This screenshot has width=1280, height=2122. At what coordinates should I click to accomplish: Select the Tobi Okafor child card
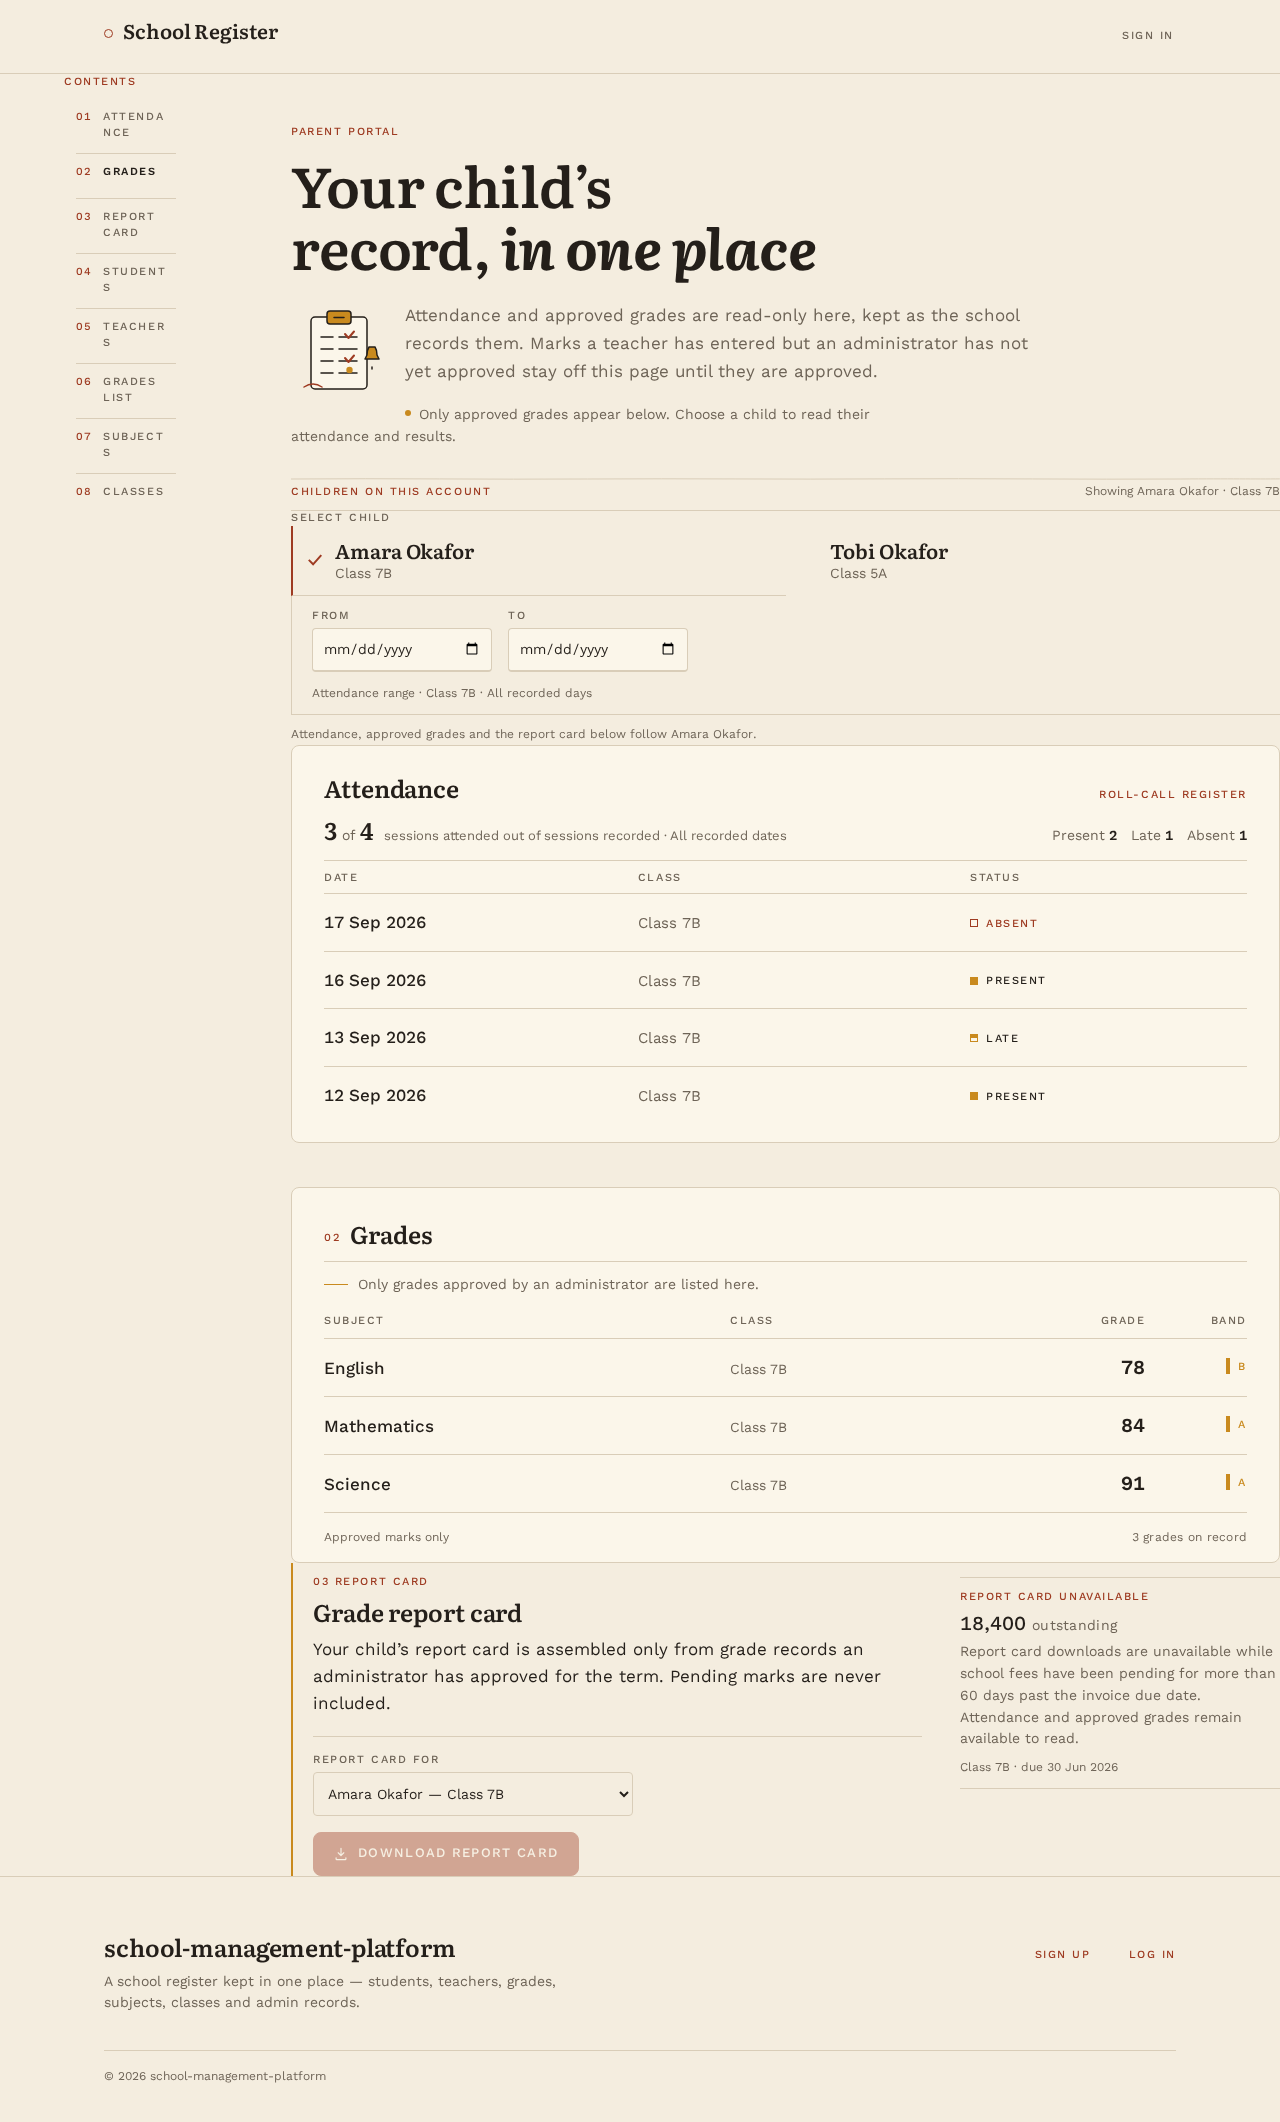(x=1033, y=560)
